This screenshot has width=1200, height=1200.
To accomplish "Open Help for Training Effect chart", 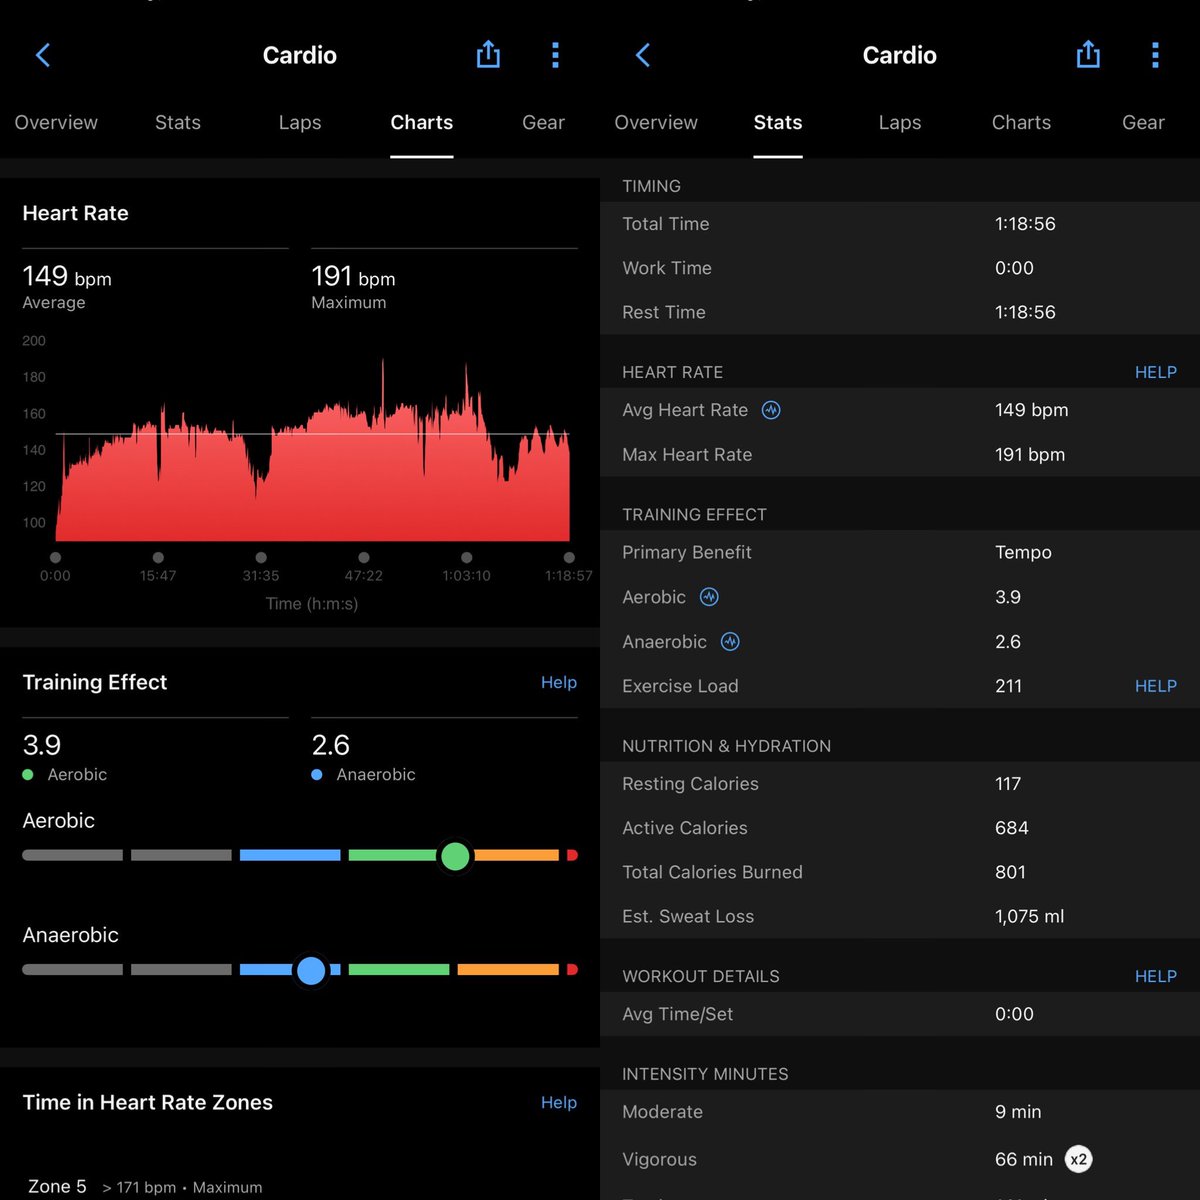I will (x=559, y=682).
